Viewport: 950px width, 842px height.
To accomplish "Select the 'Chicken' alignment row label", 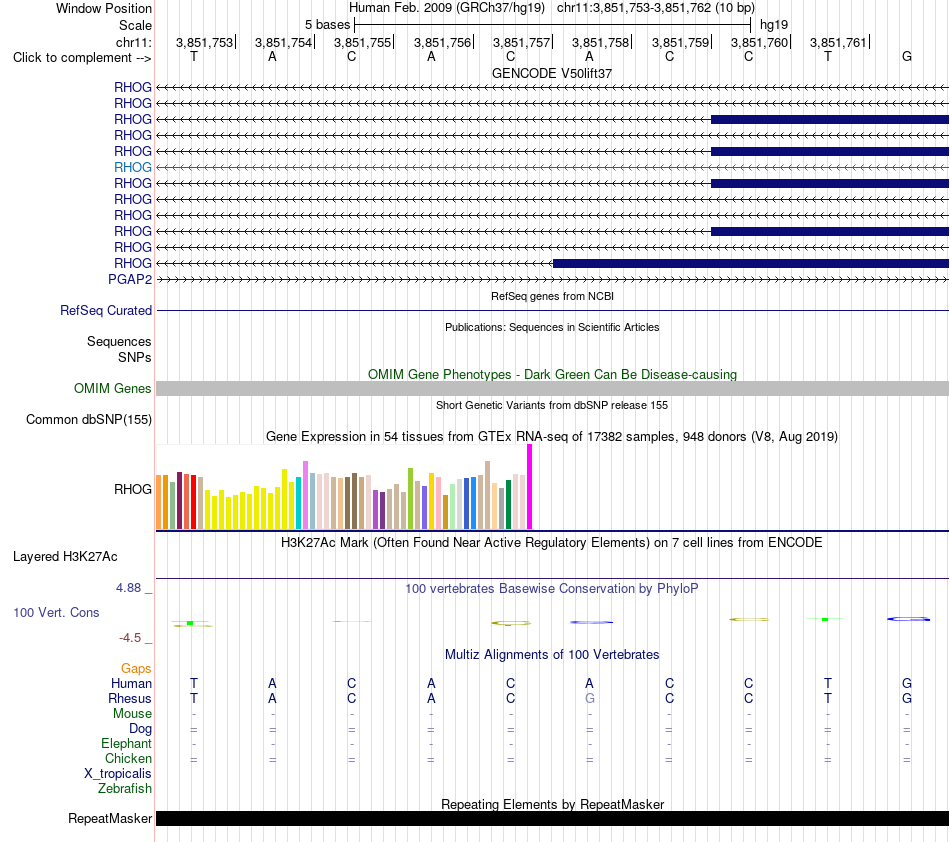I will pyautogui.click(x=128, y=758).
